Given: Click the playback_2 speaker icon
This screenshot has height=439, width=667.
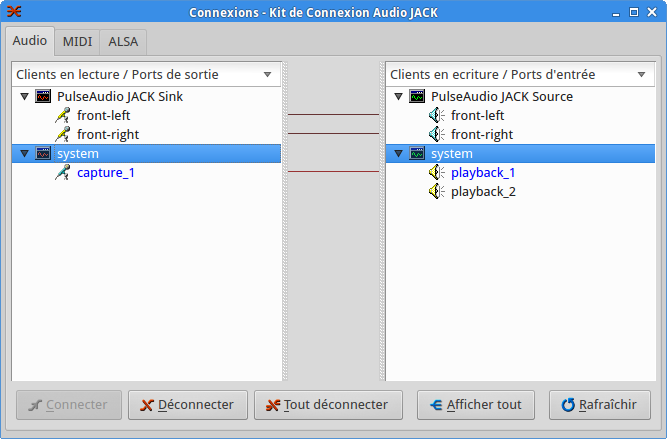Looking at the screenshot, I should pos(437,192).
